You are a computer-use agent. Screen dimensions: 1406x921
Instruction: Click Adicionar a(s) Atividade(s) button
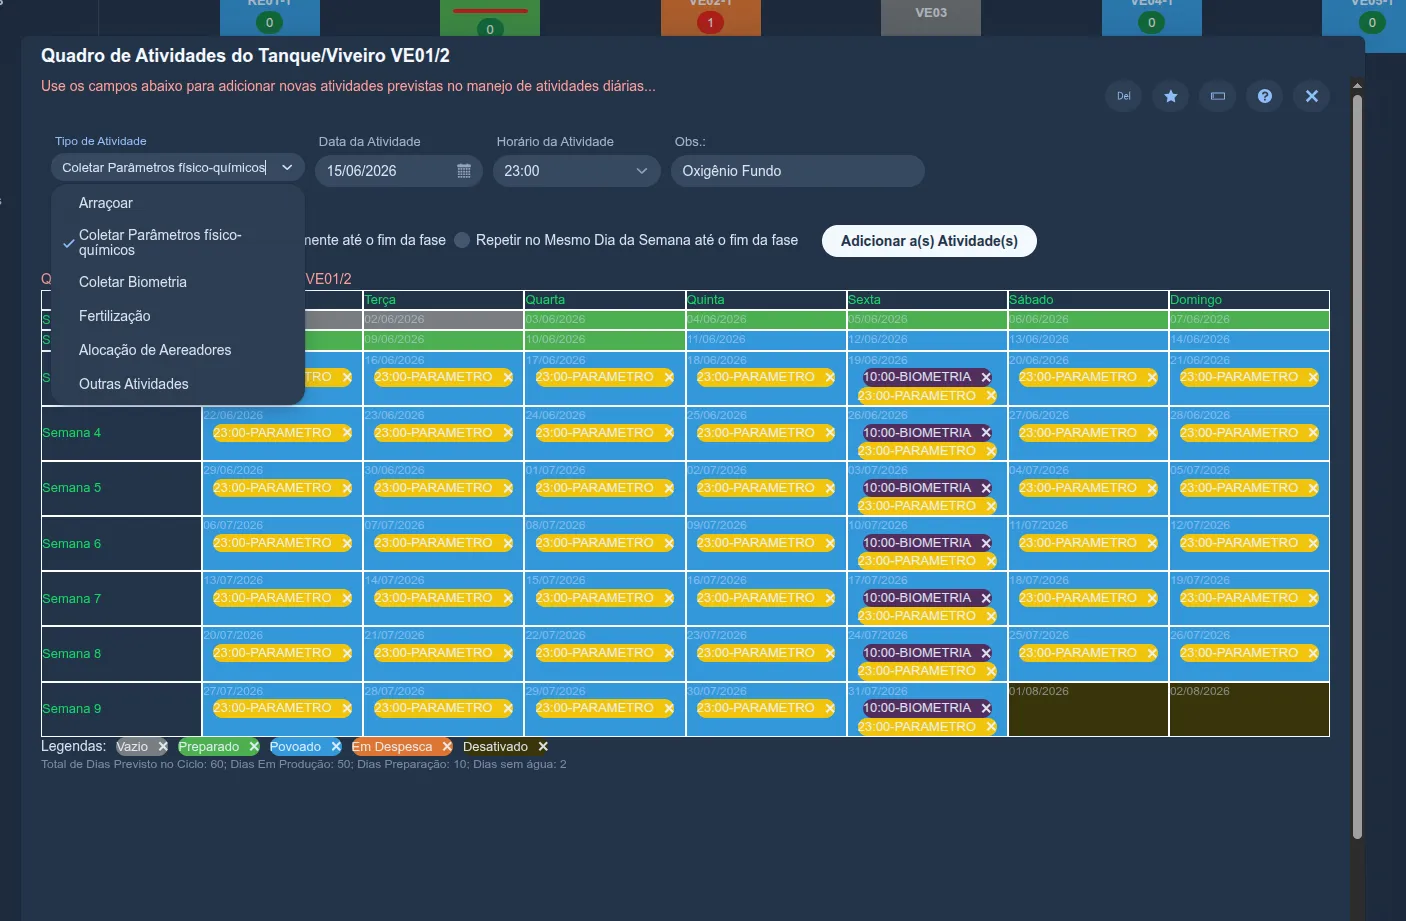pyautogui.click(x=929, y=241)
